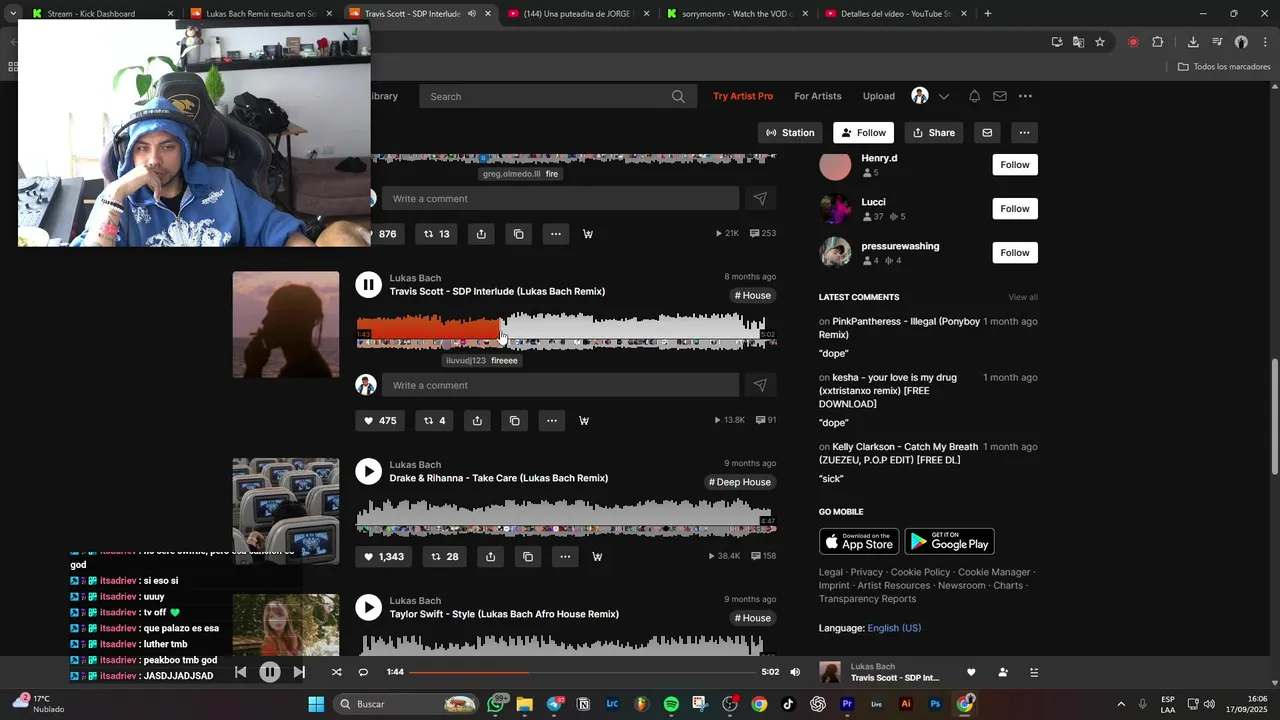Open More options on track with 876 likes

tap(555, 234)
